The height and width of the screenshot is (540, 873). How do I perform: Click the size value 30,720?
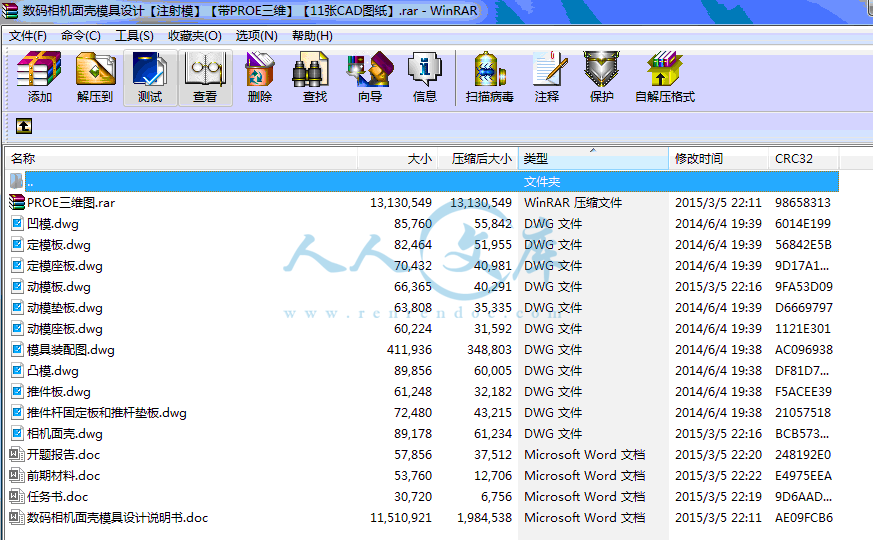click(413, 497)
